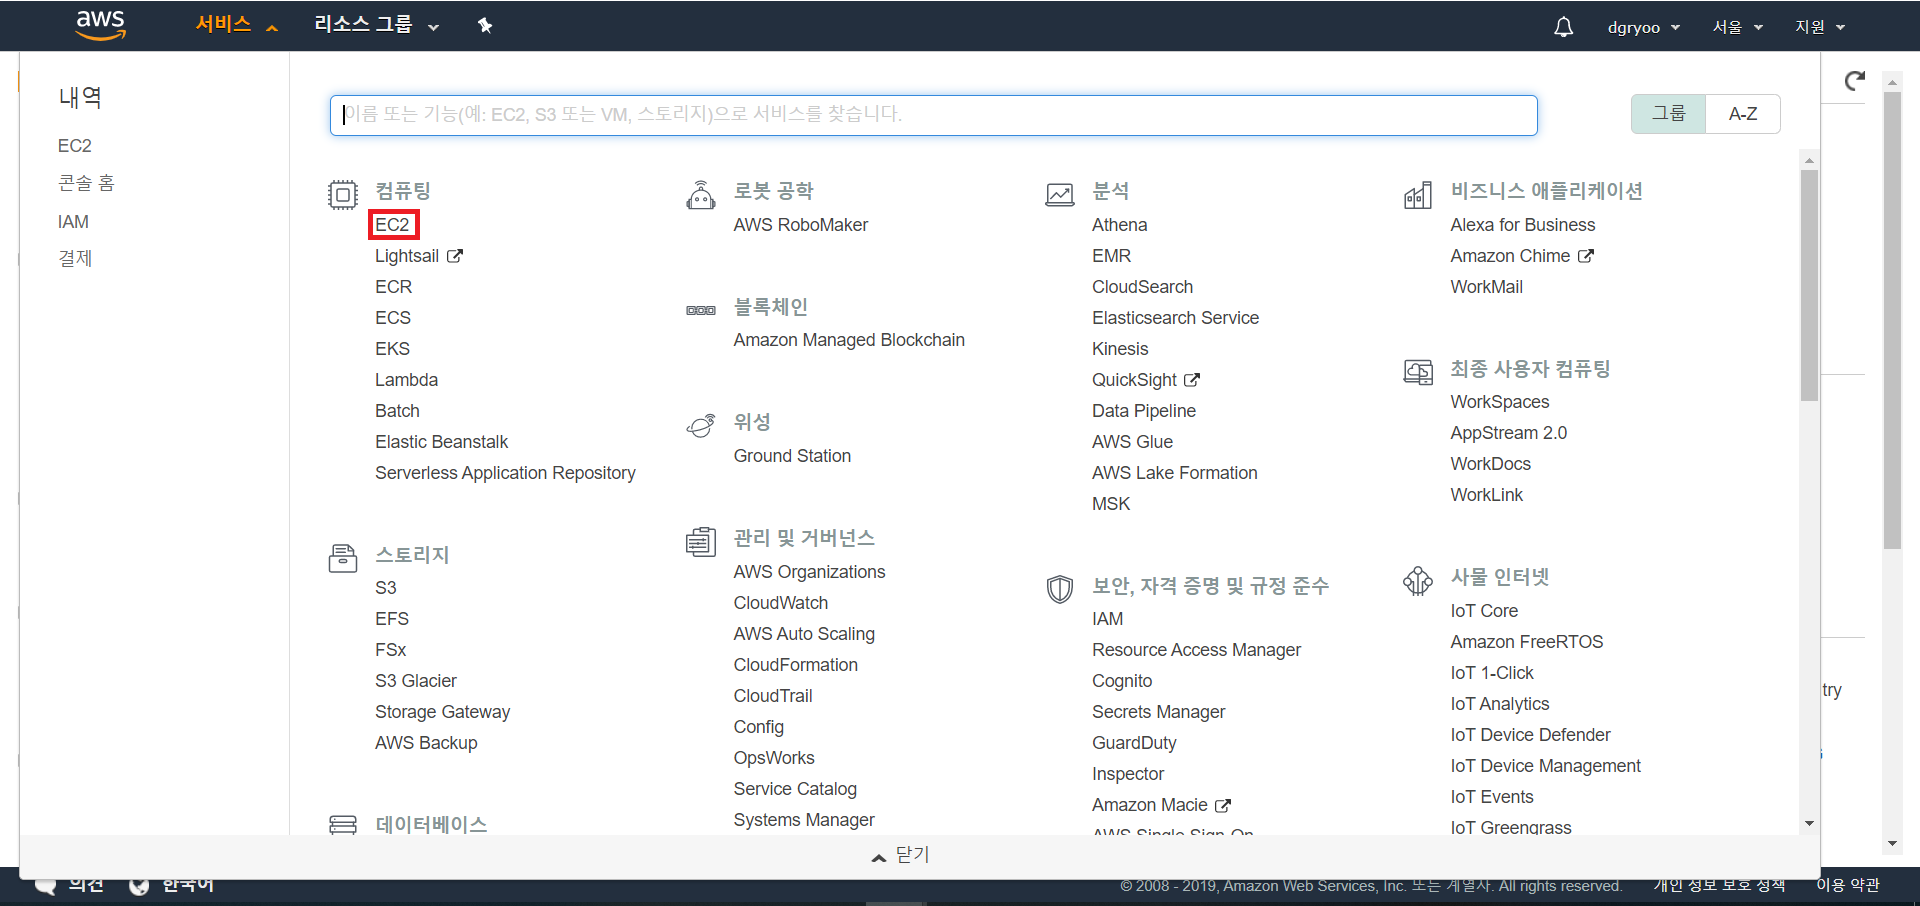Open Alexa for Business
1920x906 pixels.
point(1523,225)
